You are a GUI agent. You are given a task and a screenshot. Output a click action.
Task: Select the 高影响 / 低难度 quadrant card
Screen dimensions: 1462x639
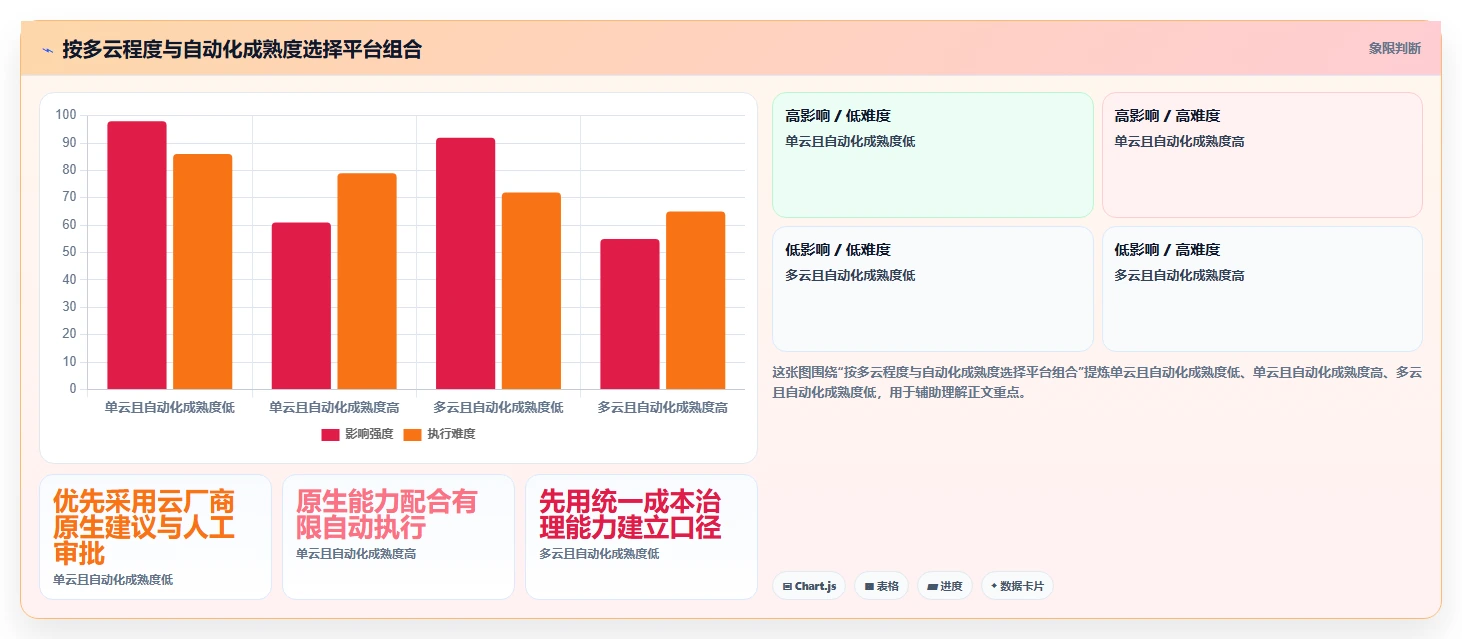[933, 155]
